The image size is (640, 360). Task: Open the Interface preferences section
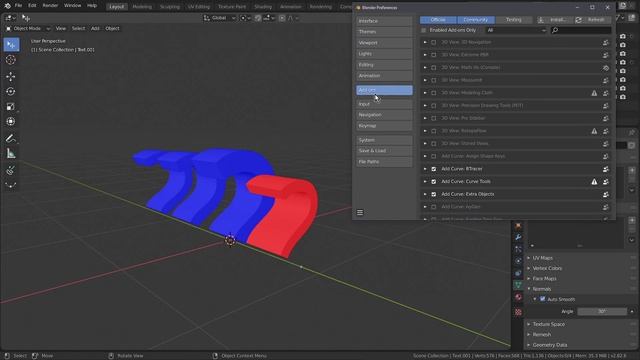384,21
